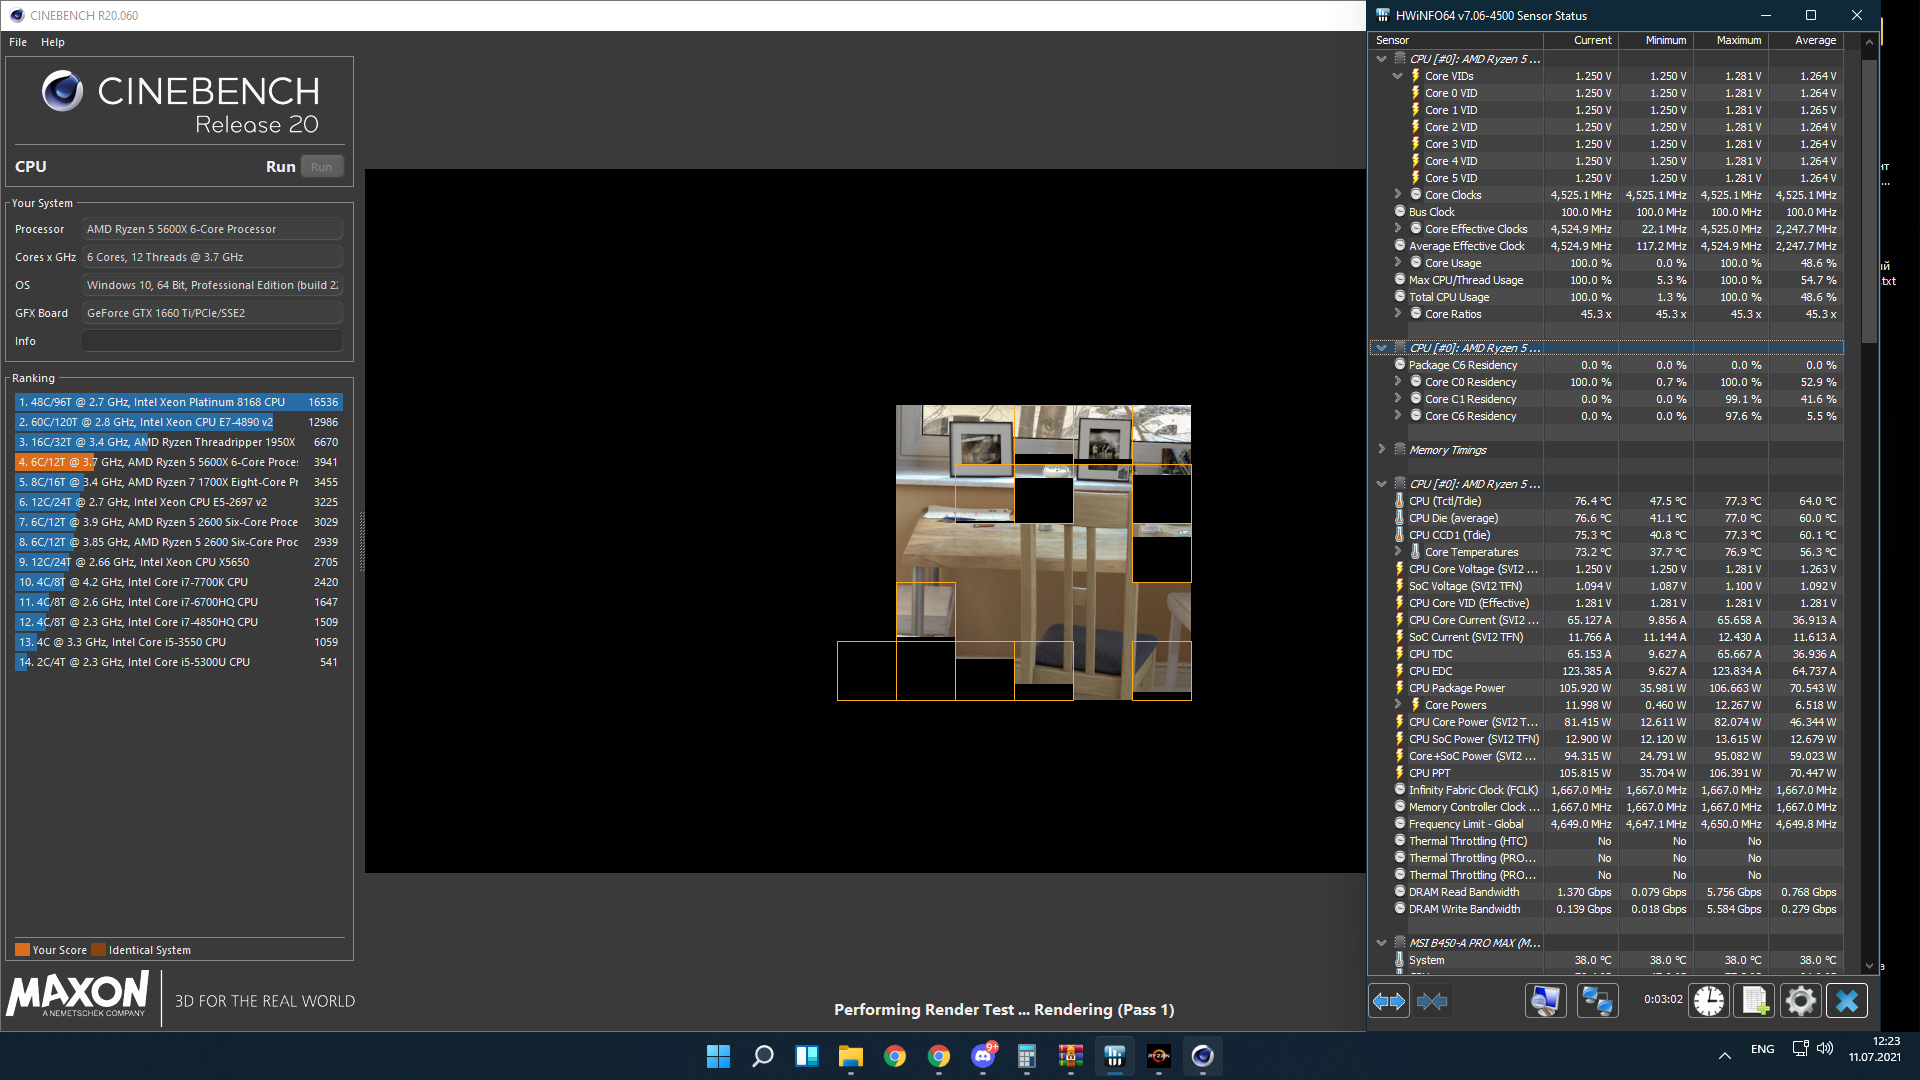
Task: Click the expand sensor columns arrows icon
Action: 1389,1001
